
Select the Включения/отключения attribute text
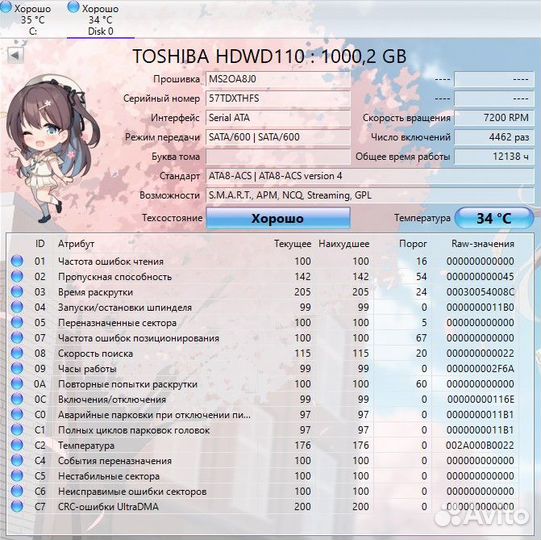pyautogui.click(x=112, y=400)
